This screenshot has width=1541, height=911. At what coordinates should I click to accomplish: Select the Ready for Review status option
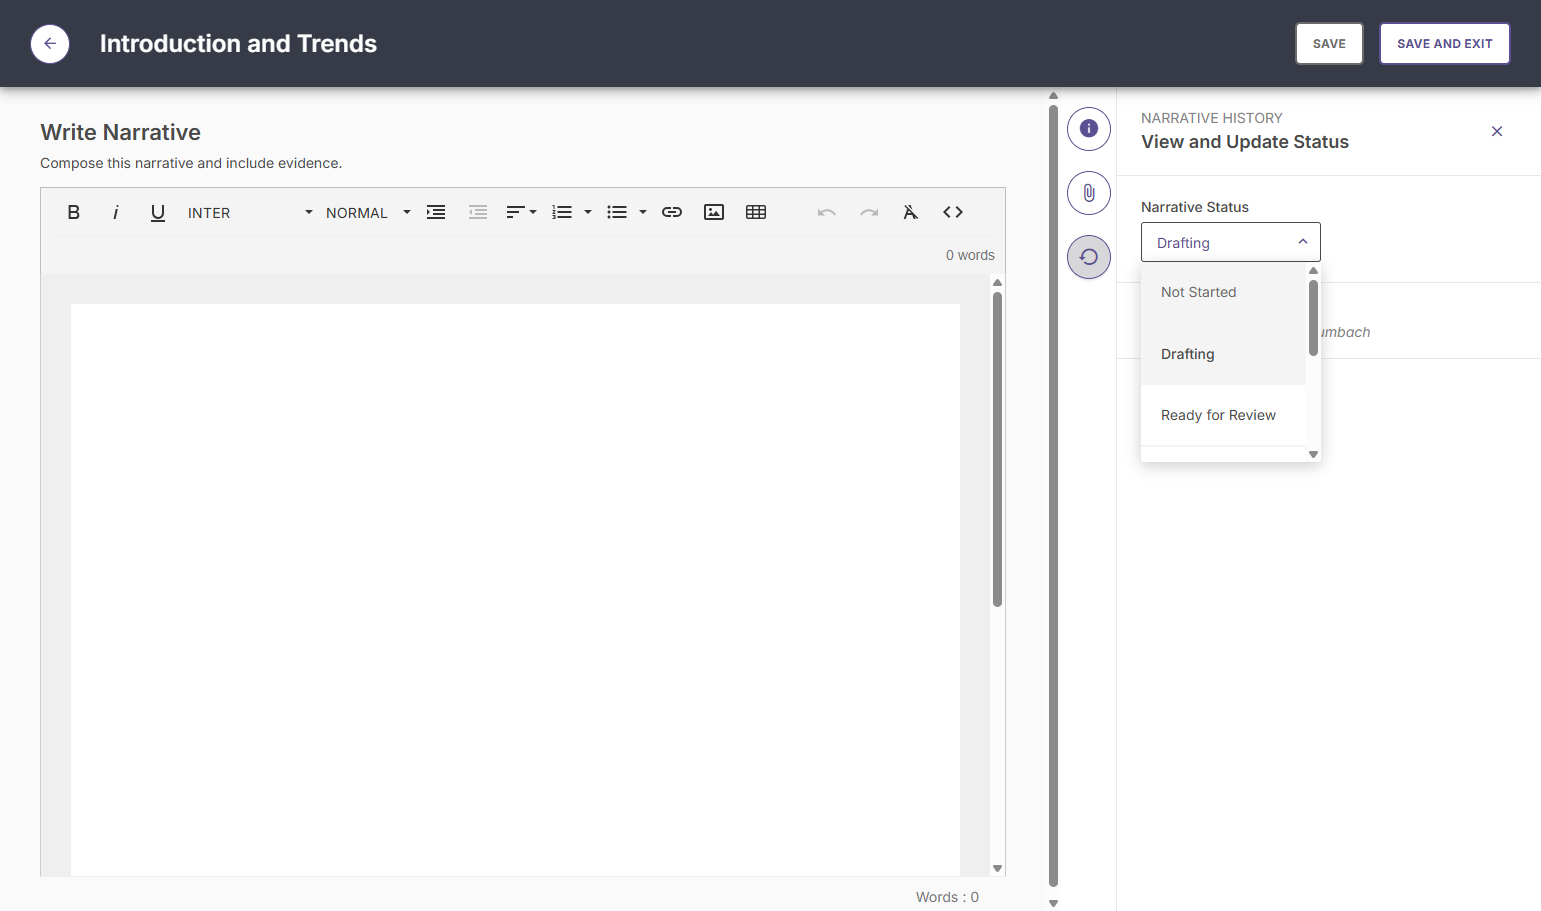pyautogui.click(x=1223, y=415)
